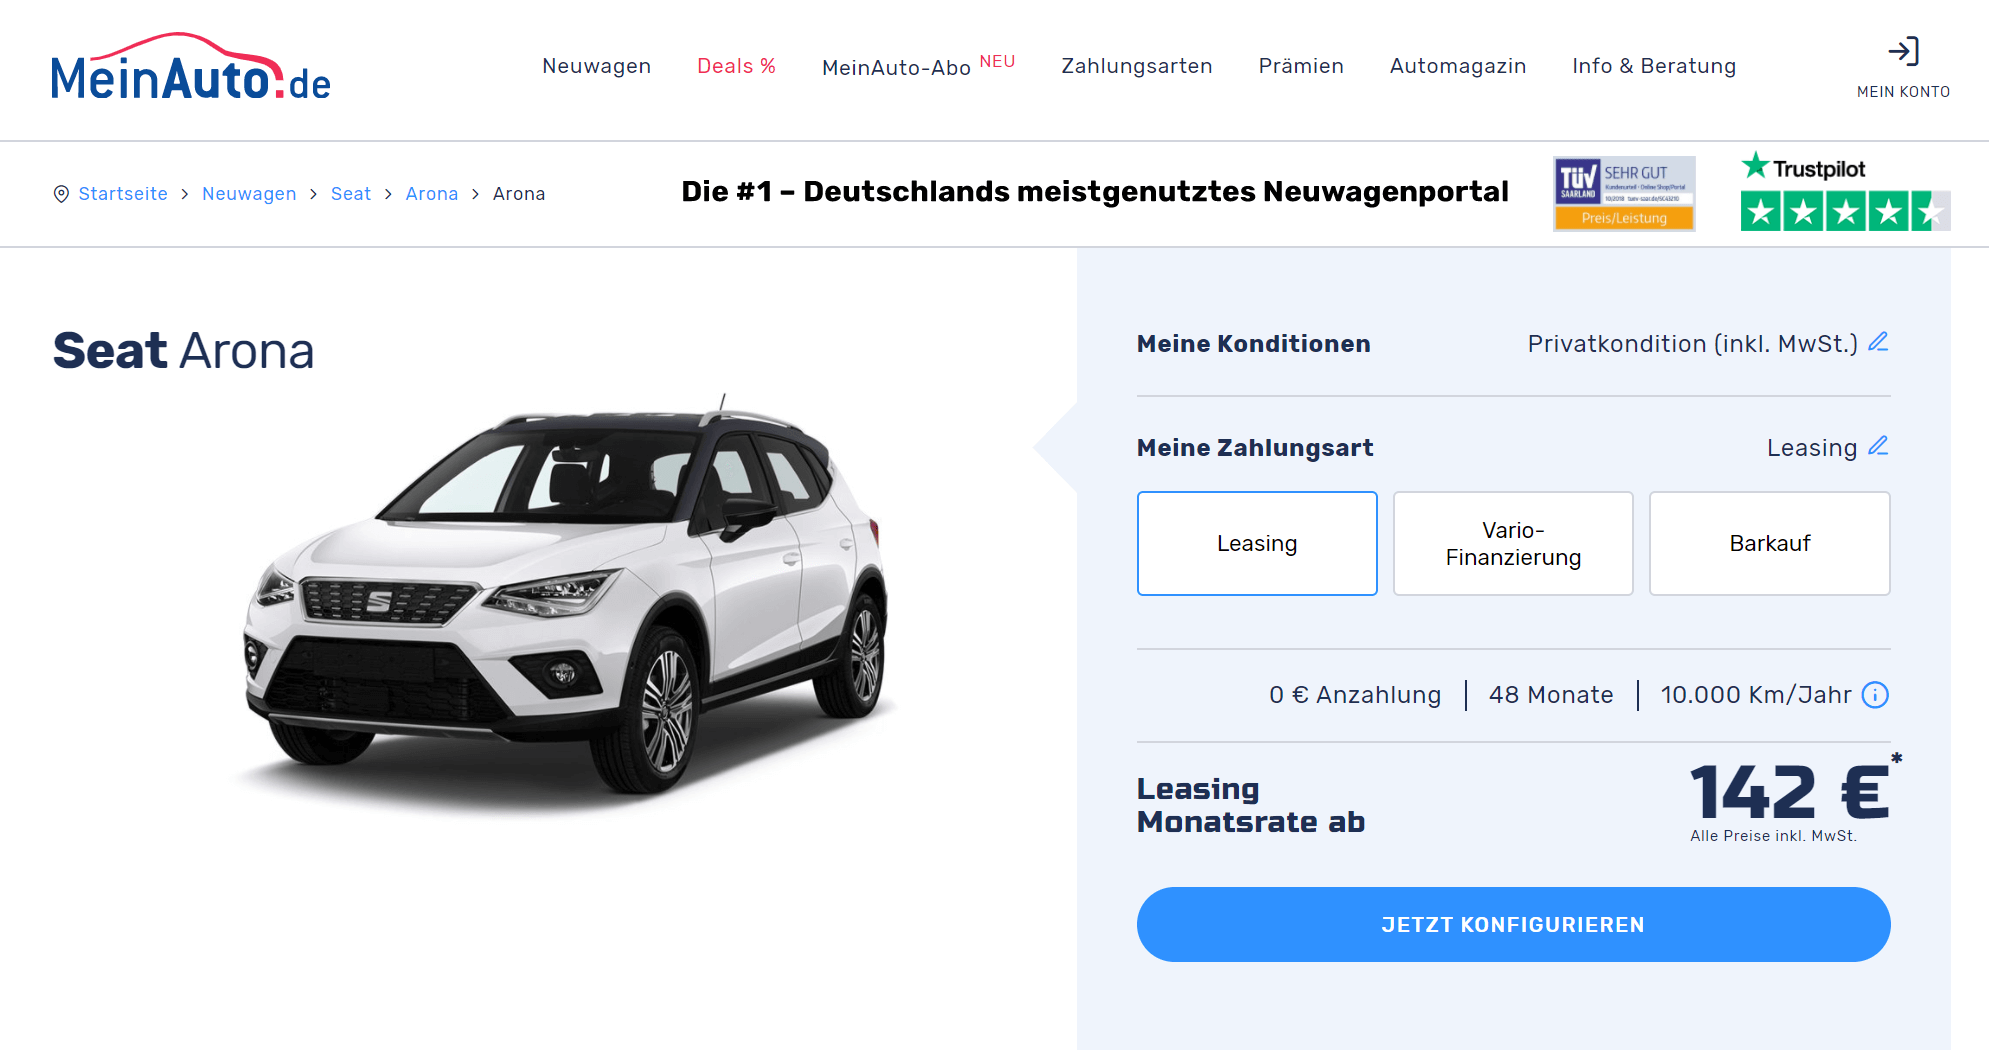Screen dimensions: 1989x1050
Task: Open the Neuwagen menu
Action: point(596,66)
